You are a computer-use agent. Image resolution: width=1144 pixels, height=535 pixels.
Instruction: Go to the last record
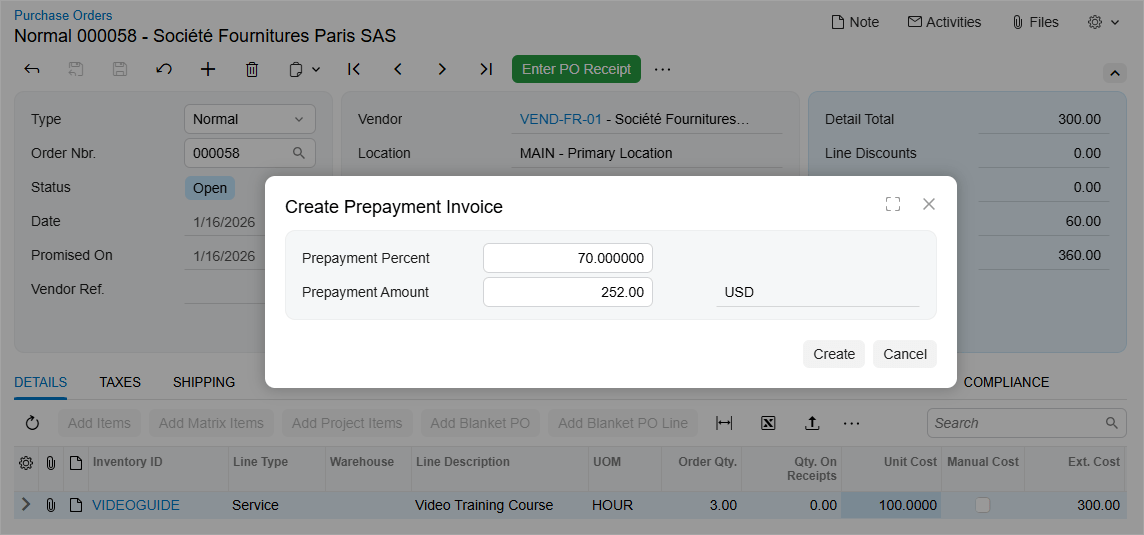[486, 69]
